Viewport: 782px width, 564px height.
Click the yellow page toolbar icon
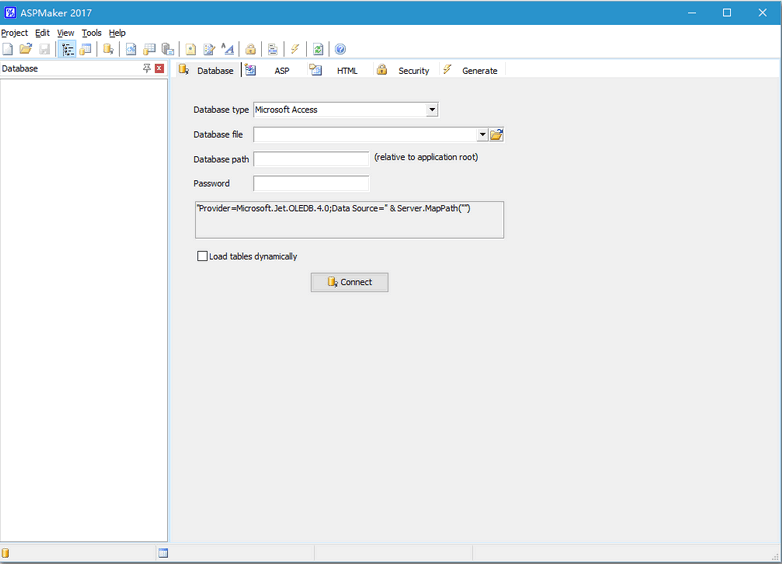(x=191, y=49)
